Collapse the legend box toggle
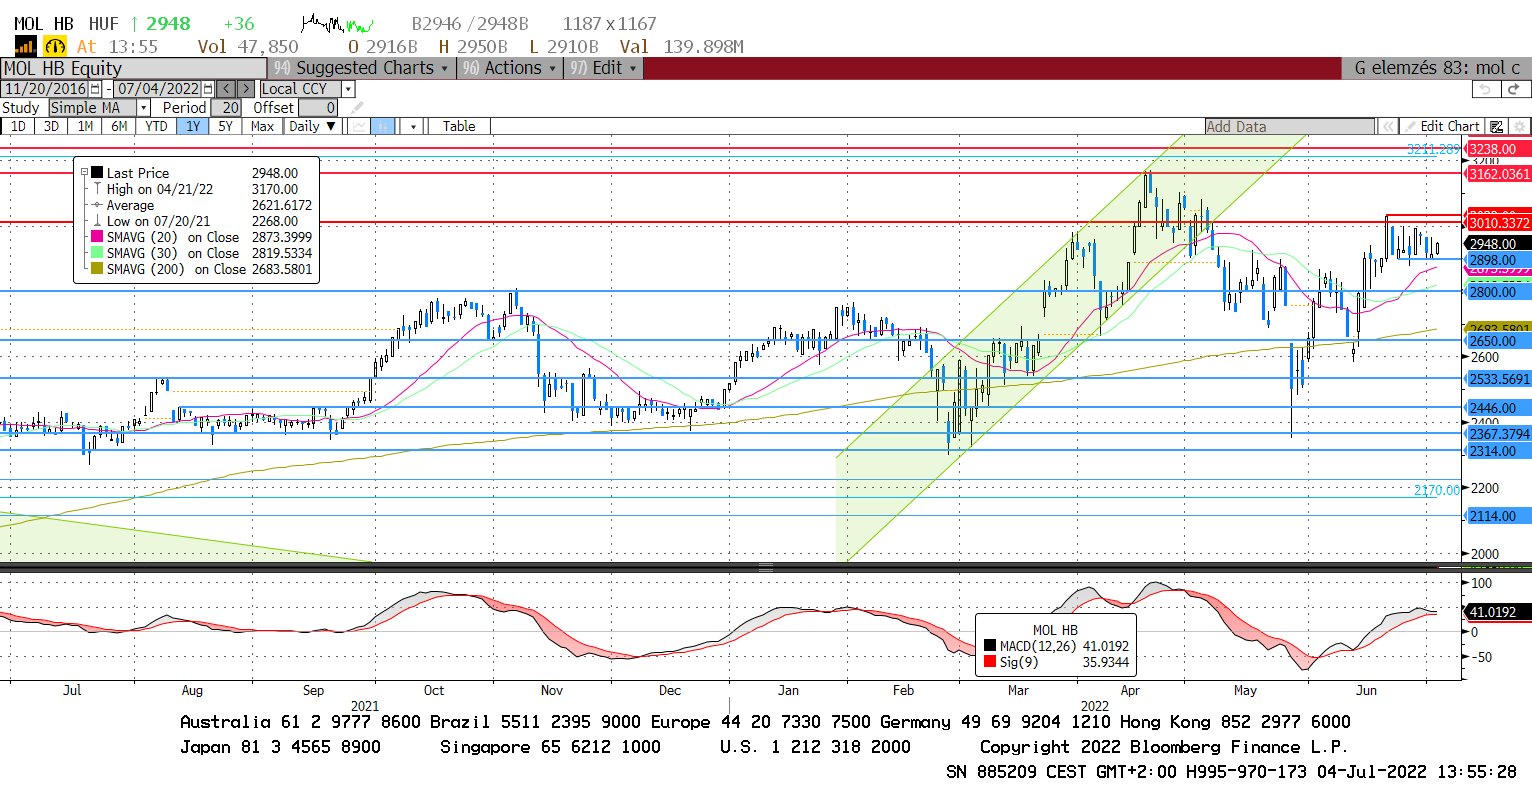Viewport: 1532px width, 801px height. [85, 173]
